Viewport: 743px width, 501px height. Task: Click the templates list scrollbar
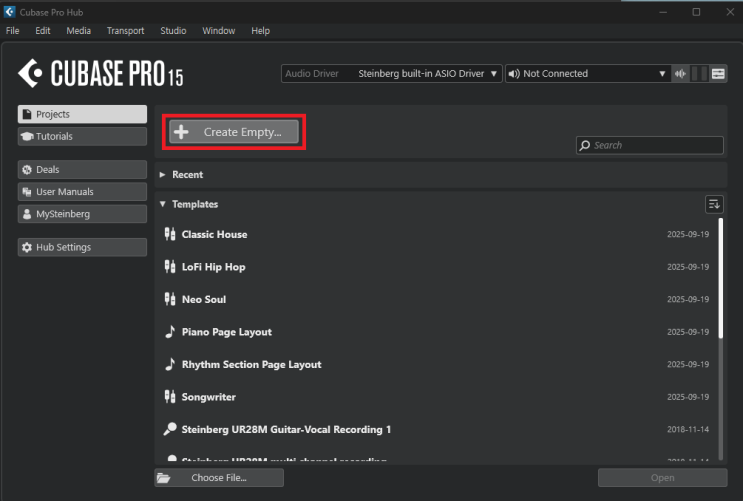point(721,278)
